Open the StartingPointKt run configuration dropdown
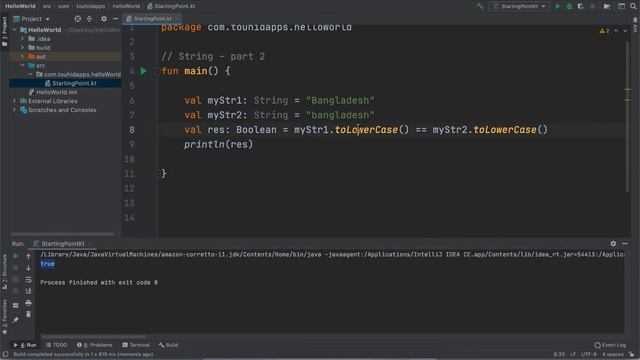The height and width of the screenshot is (360, 640). pos(519,6)
